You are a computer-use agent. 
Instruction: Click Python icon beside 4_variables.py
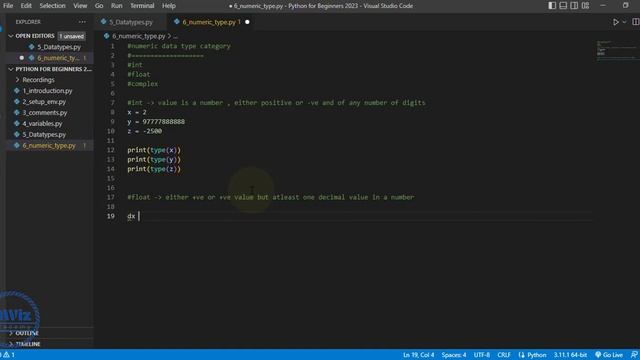17,123
